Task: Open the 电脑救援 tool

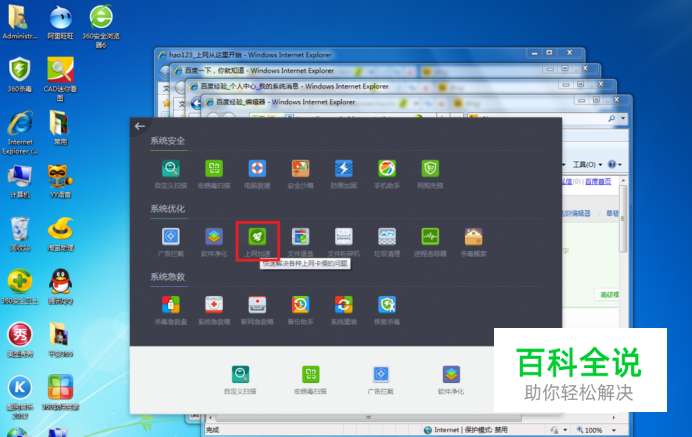Action: tap(257, 174)
